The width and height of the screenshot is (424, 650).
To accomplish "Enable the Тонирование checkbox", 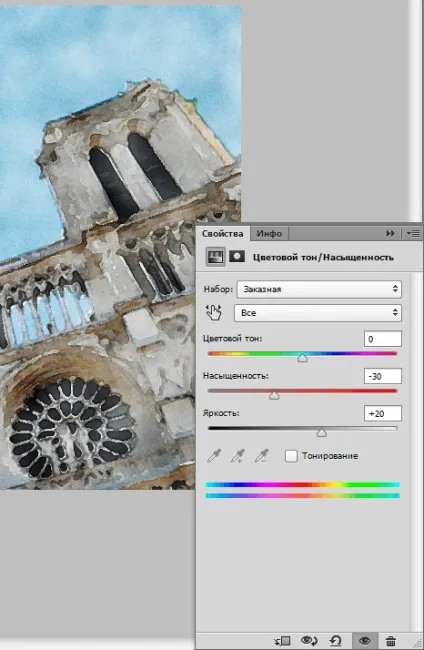I will point(291,456).
